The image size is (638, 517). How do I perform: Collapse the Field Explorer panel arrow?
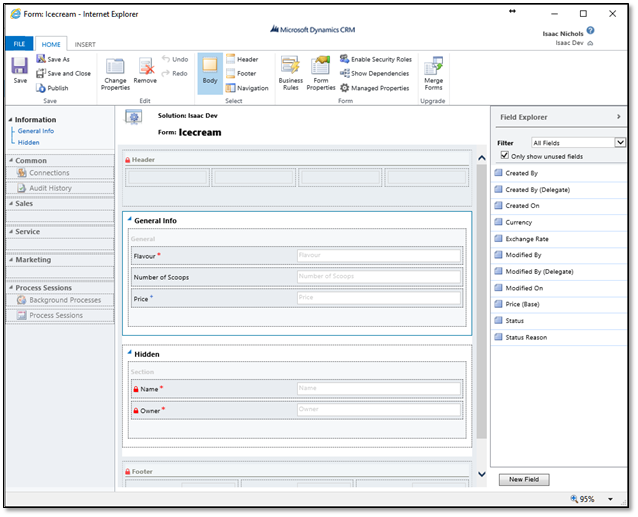coord(620,117)
